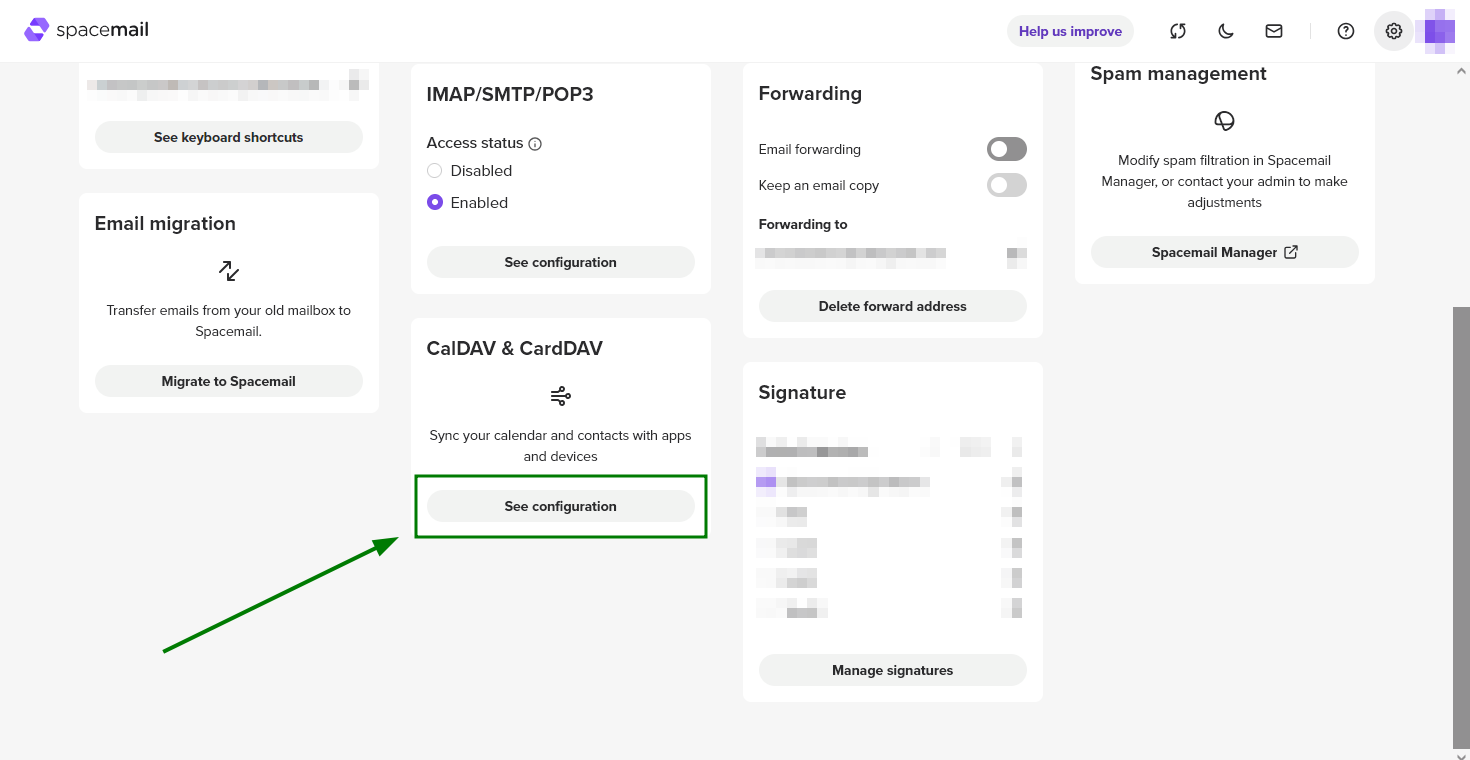Select the Enabled access status option
The height and width of the screenshot is (760, 1470).
click(x=435, y=202)
